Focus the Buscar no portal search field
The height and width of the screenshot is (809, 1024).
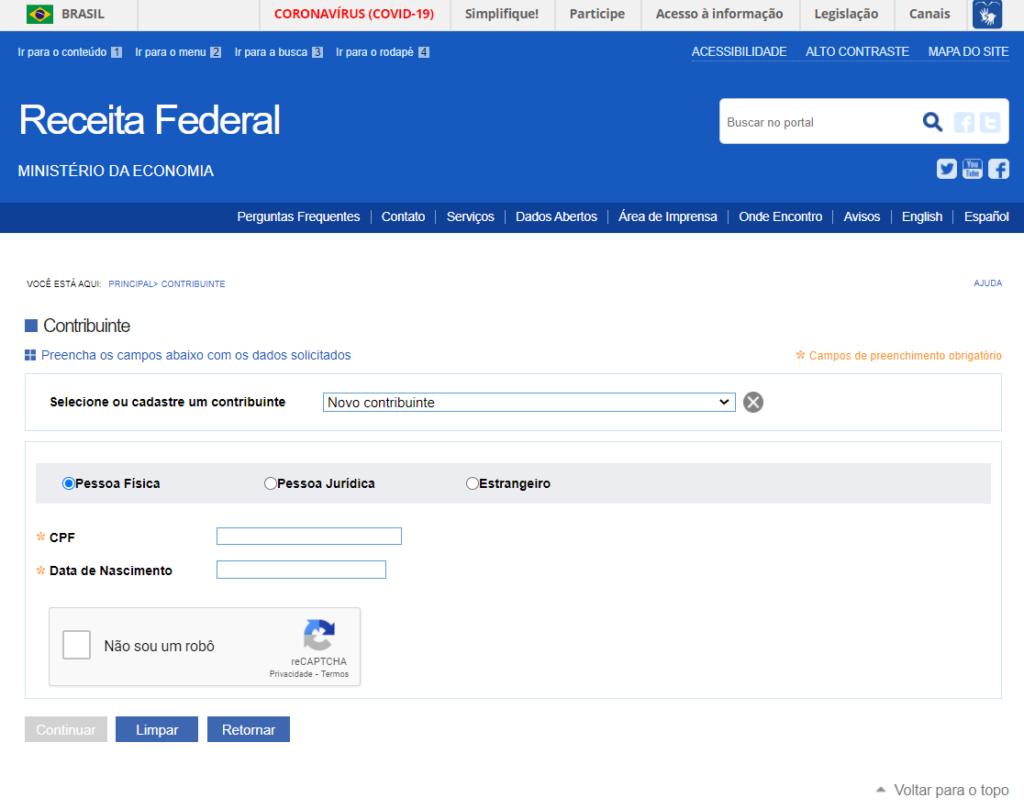818,122
